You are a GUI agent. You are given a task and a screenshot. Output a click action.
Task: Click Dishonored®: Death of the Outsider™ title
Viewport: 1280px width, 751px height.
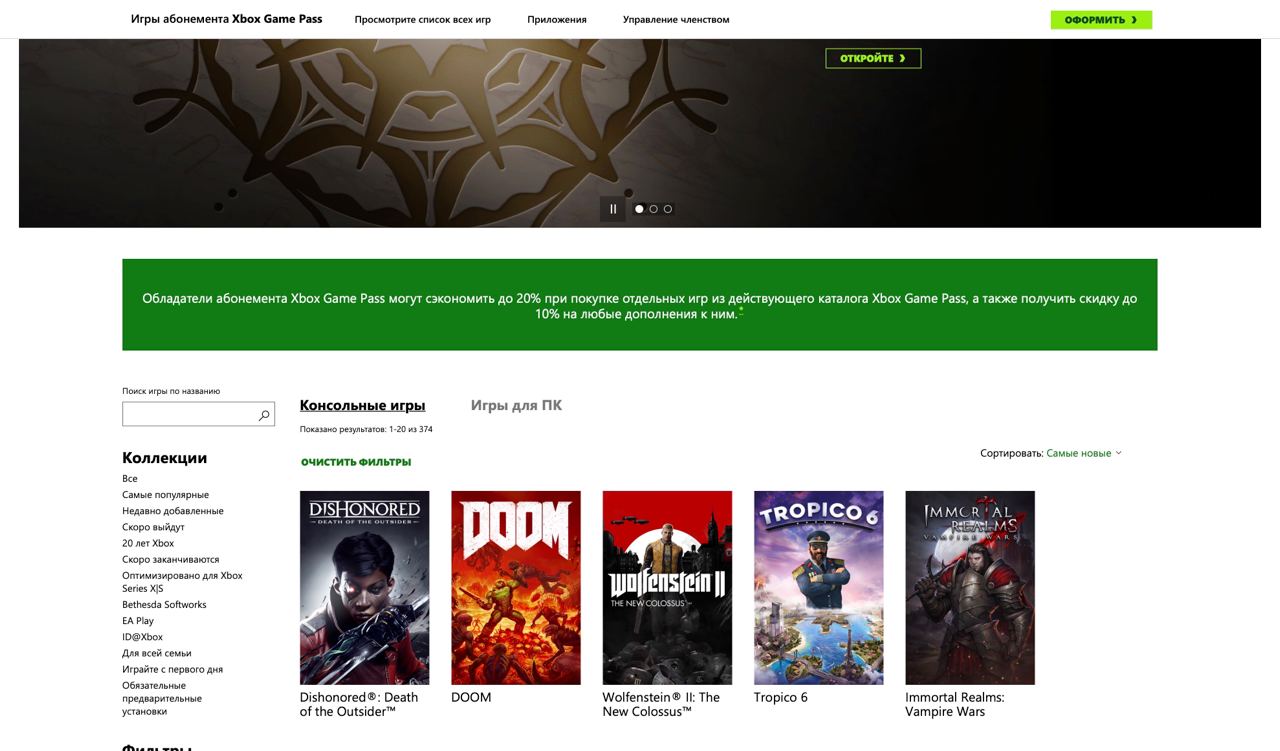point(359,704)
